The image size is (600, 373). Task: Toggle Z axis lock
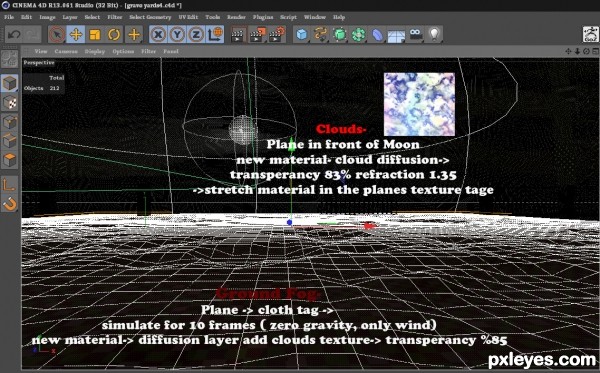196,35
